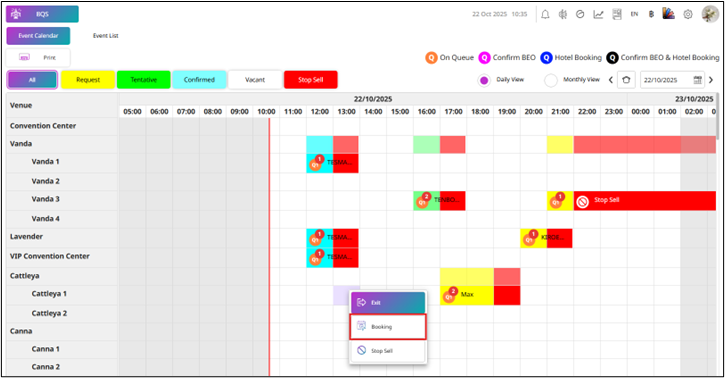Click the user profile avatar

point(710,14)
